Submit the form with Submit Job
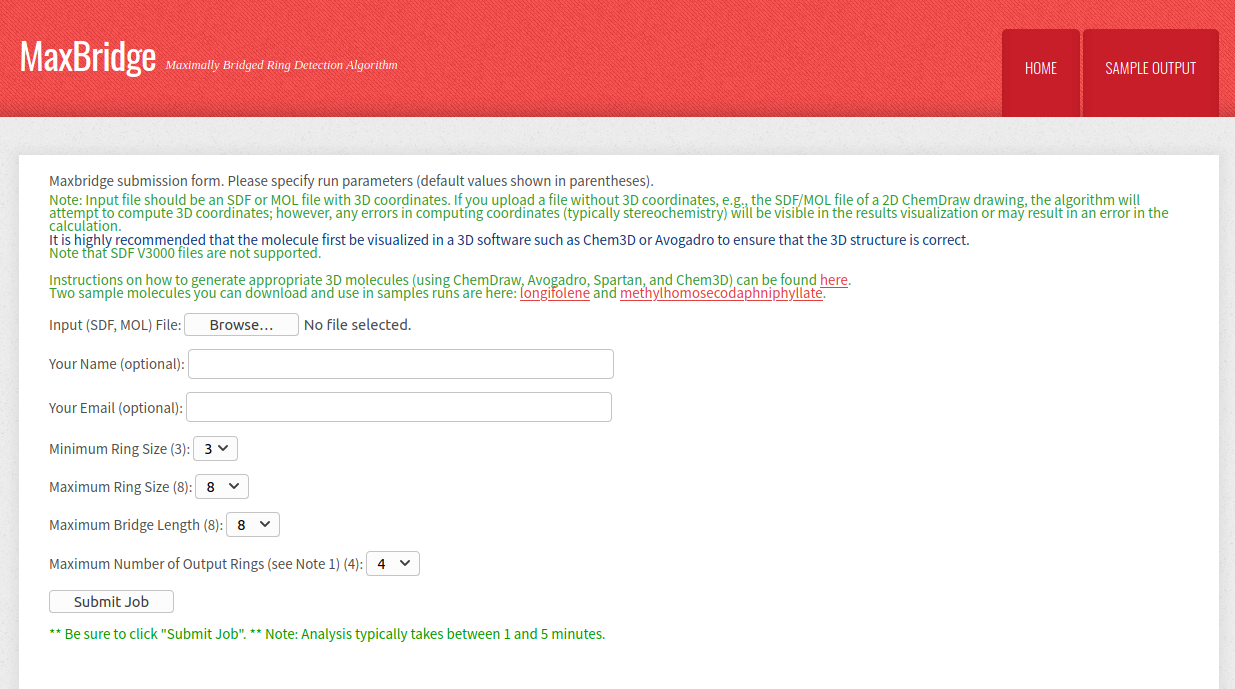 point(111,602)
